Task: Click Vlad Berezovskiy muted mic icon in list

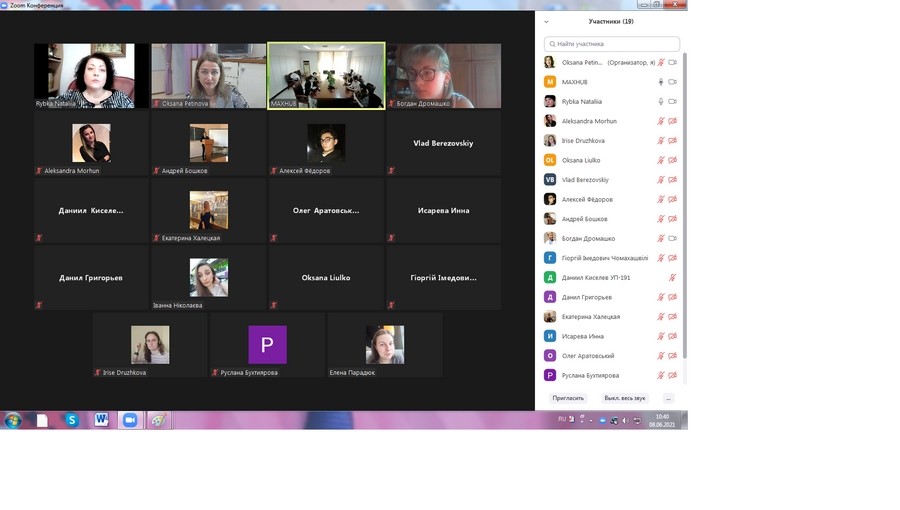Action: [661, 180]
